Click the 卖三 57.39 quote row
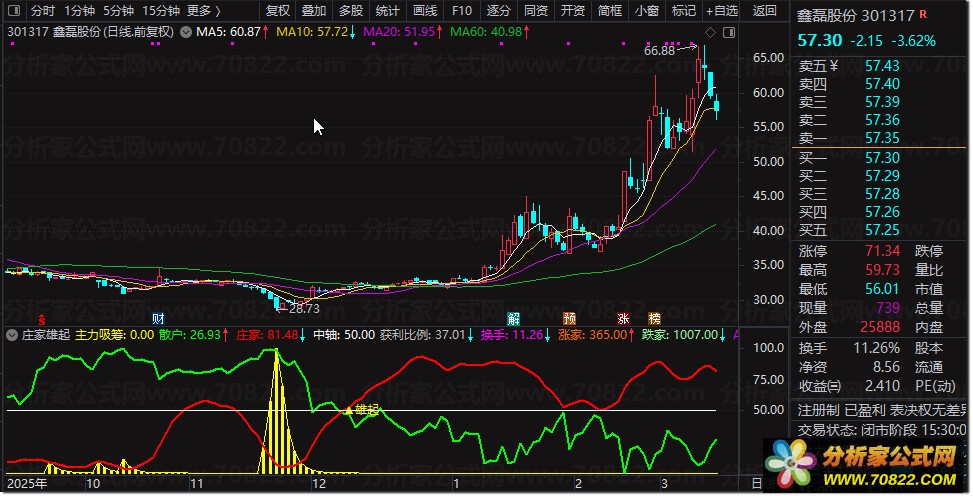973x496 pixels. pyautogui.click(x=879, y=102)
